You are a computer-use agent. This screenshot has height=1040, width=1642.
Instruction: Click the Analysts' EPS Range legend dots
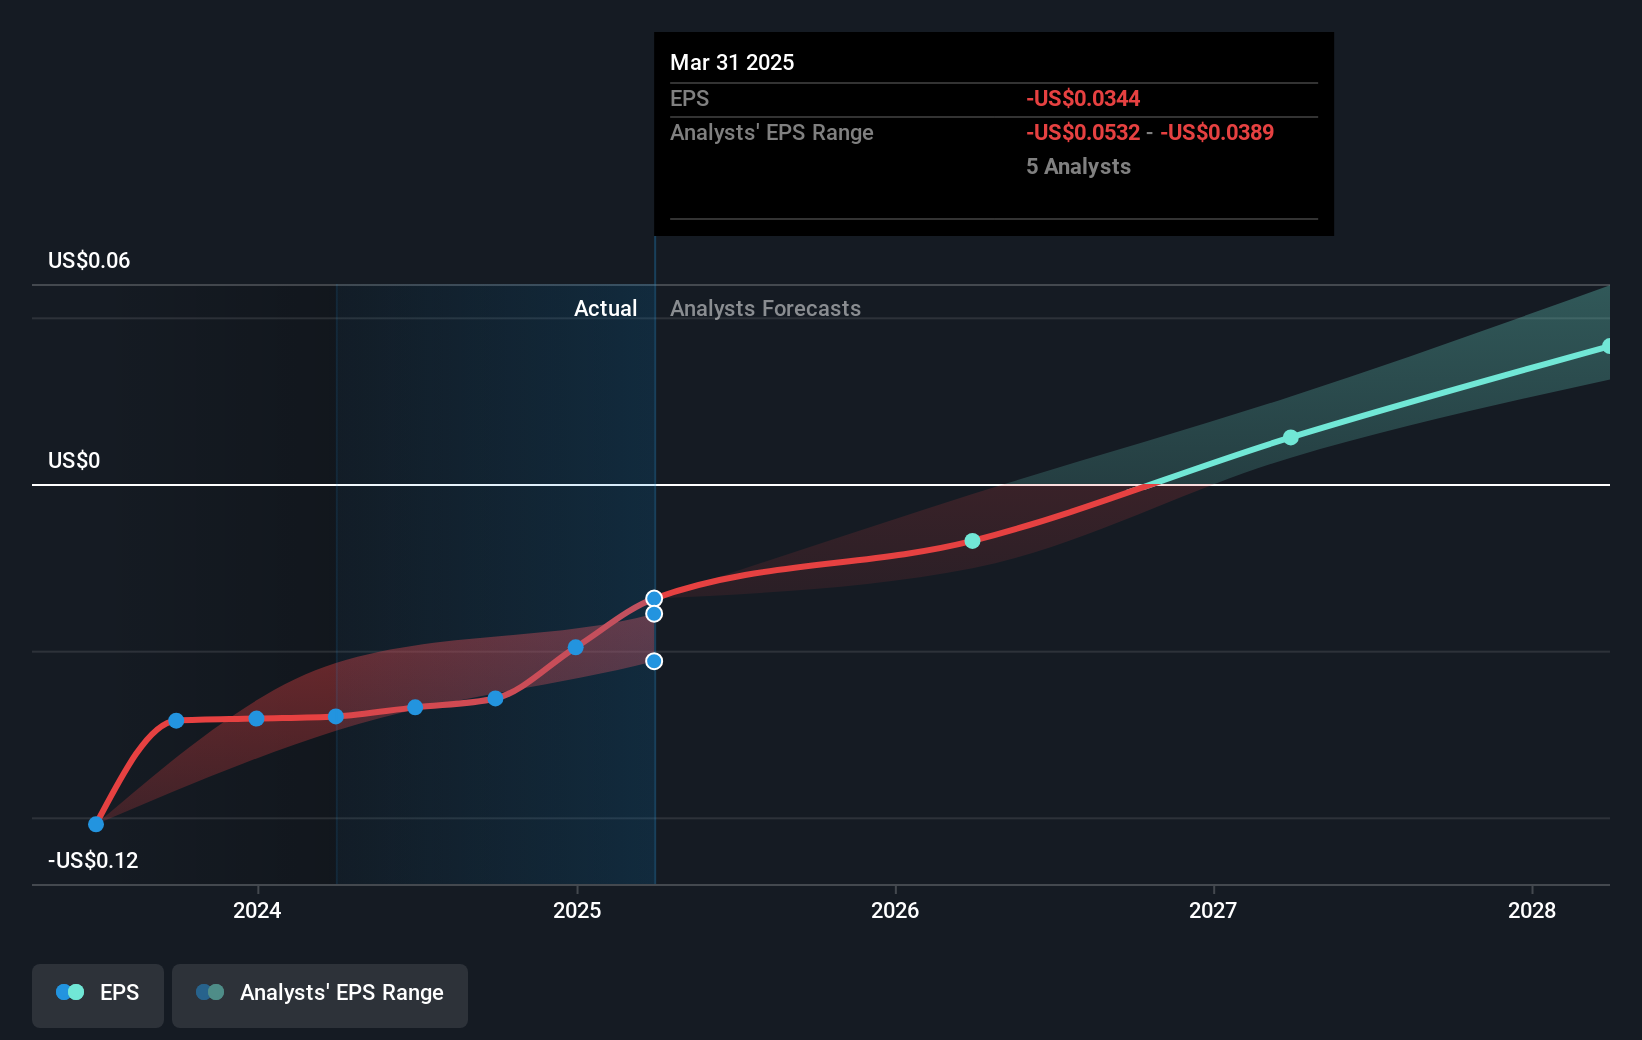pos(210,991)
